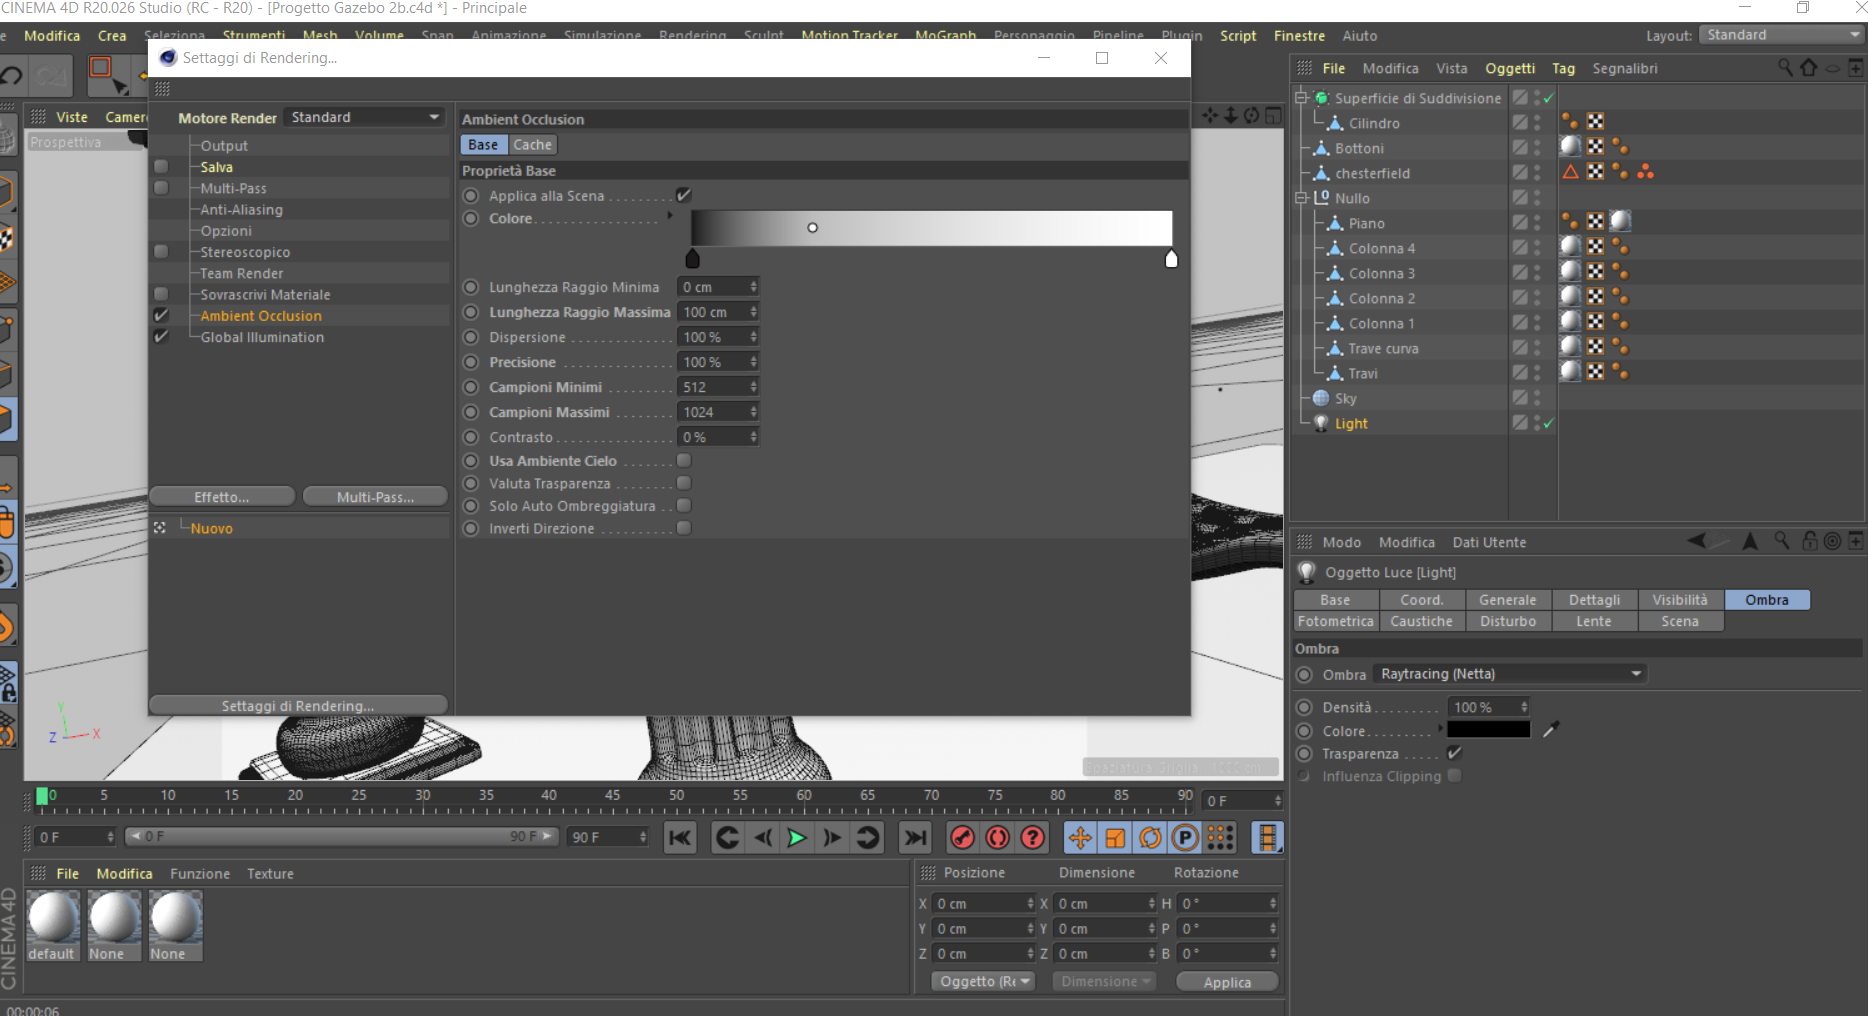This screenshot has height=1016, width=1868.
Task: Toggle position keyframe move icon
Action: coord(1080,838)
